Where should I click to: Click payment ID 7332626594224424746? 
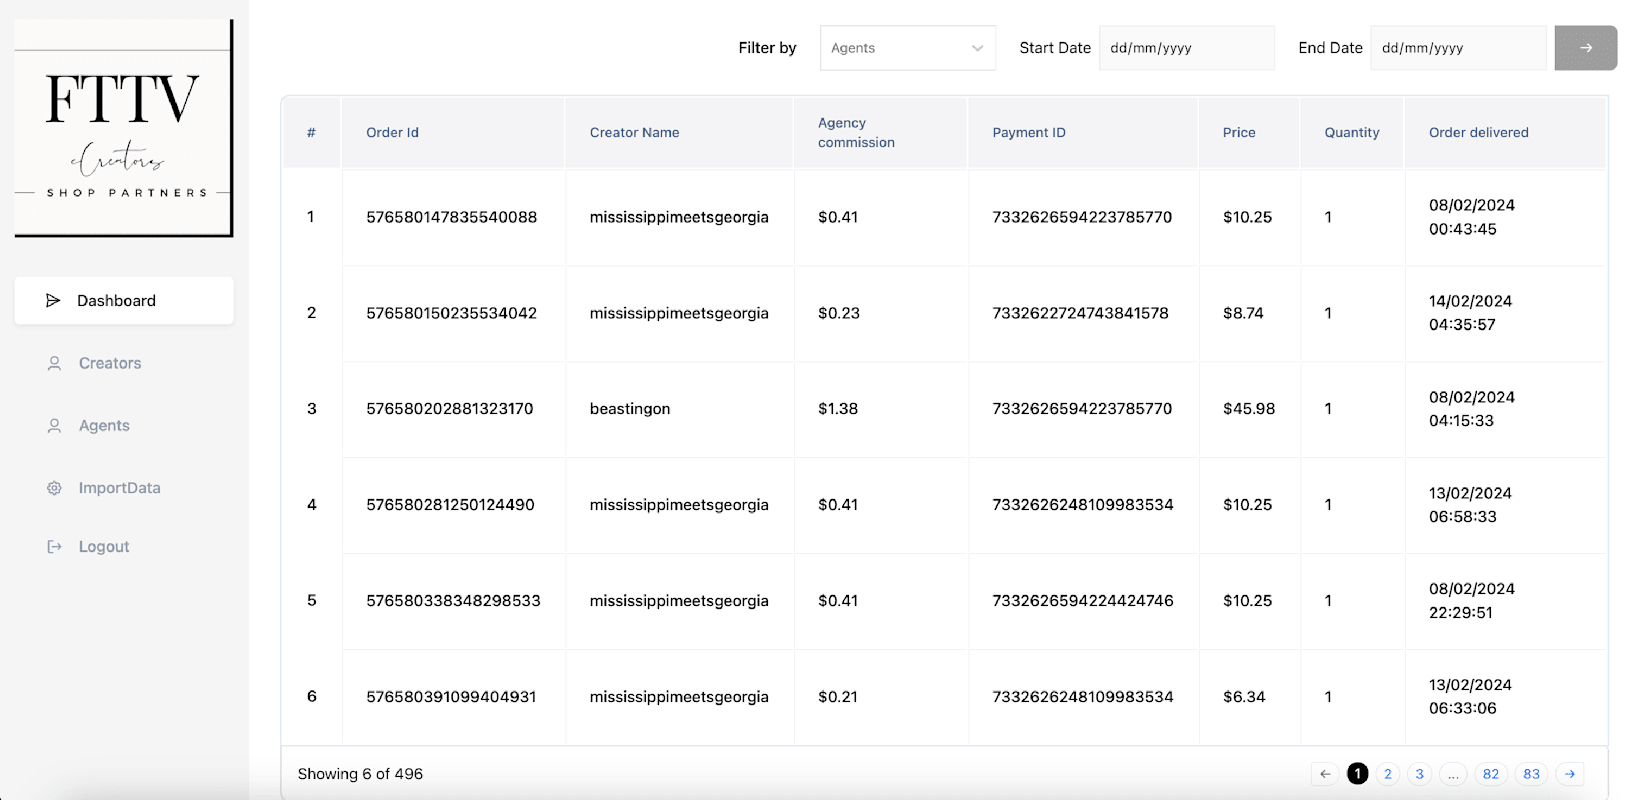(1083, 601)
